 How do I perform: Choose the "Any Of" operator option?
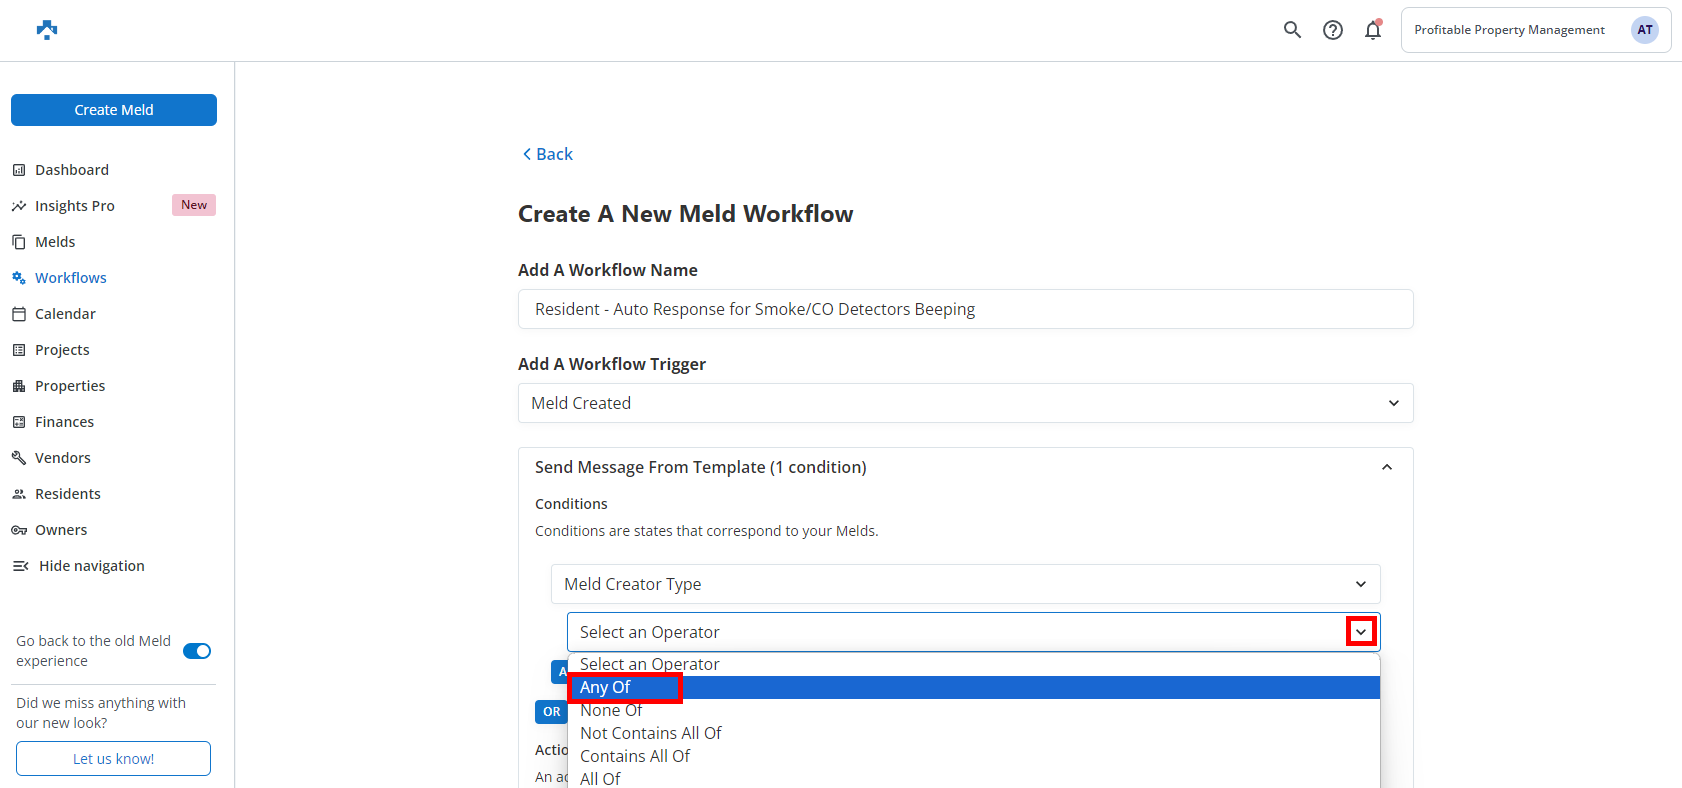[605, 687]
